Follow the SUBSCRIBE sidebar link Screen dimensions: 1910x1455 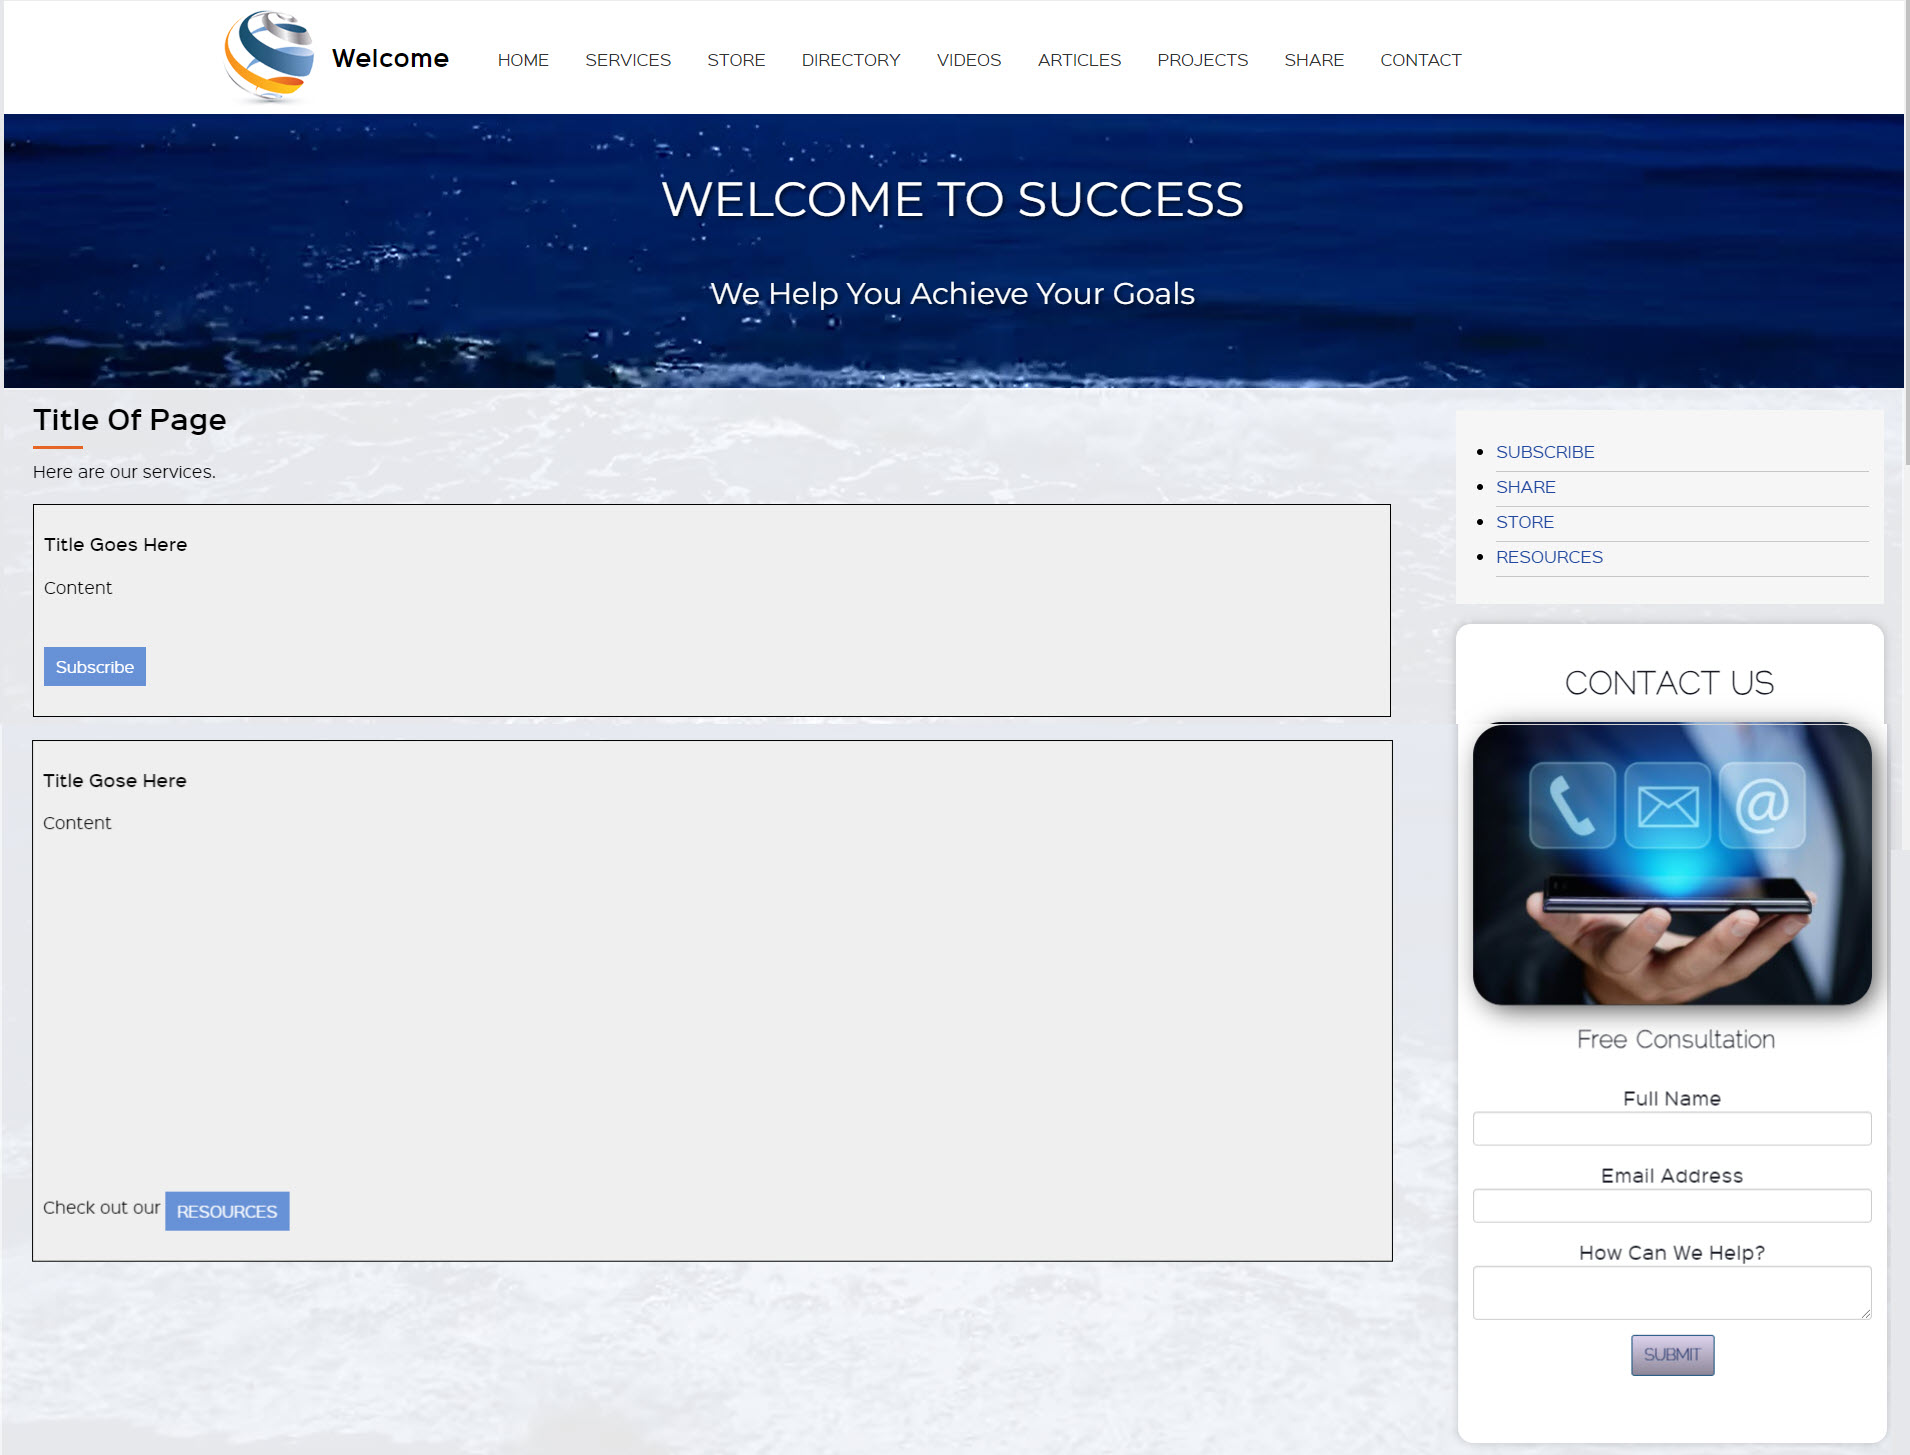[x=1545, y=452]
